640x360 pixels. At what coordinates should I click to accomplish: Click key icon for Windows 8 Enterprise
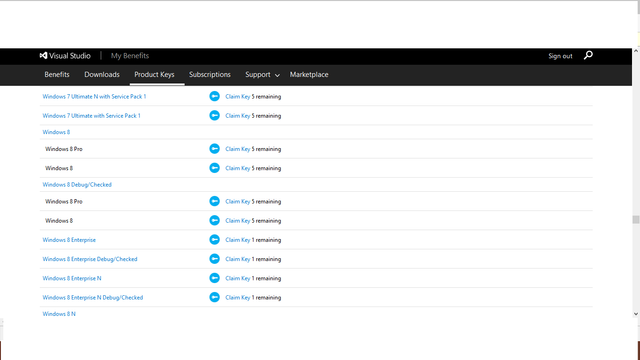tap(214, 240)
